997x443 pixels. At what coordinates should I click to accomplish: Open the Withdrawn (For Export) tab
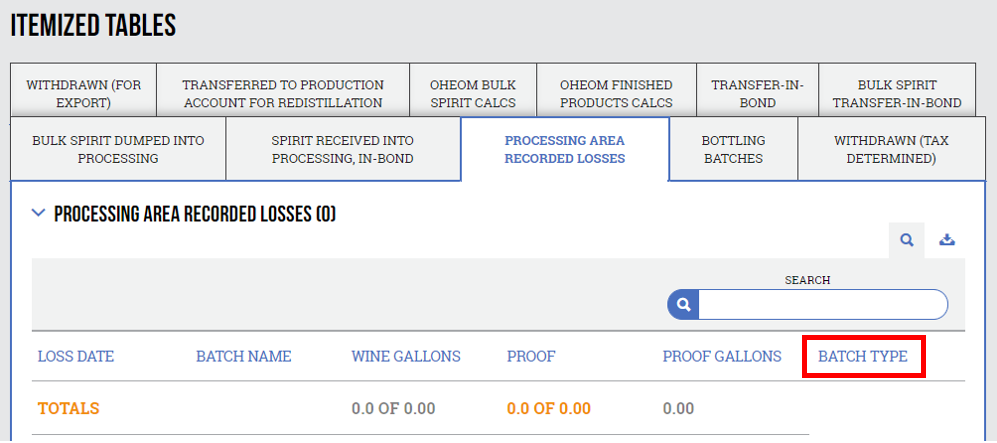tap(84, 94)
